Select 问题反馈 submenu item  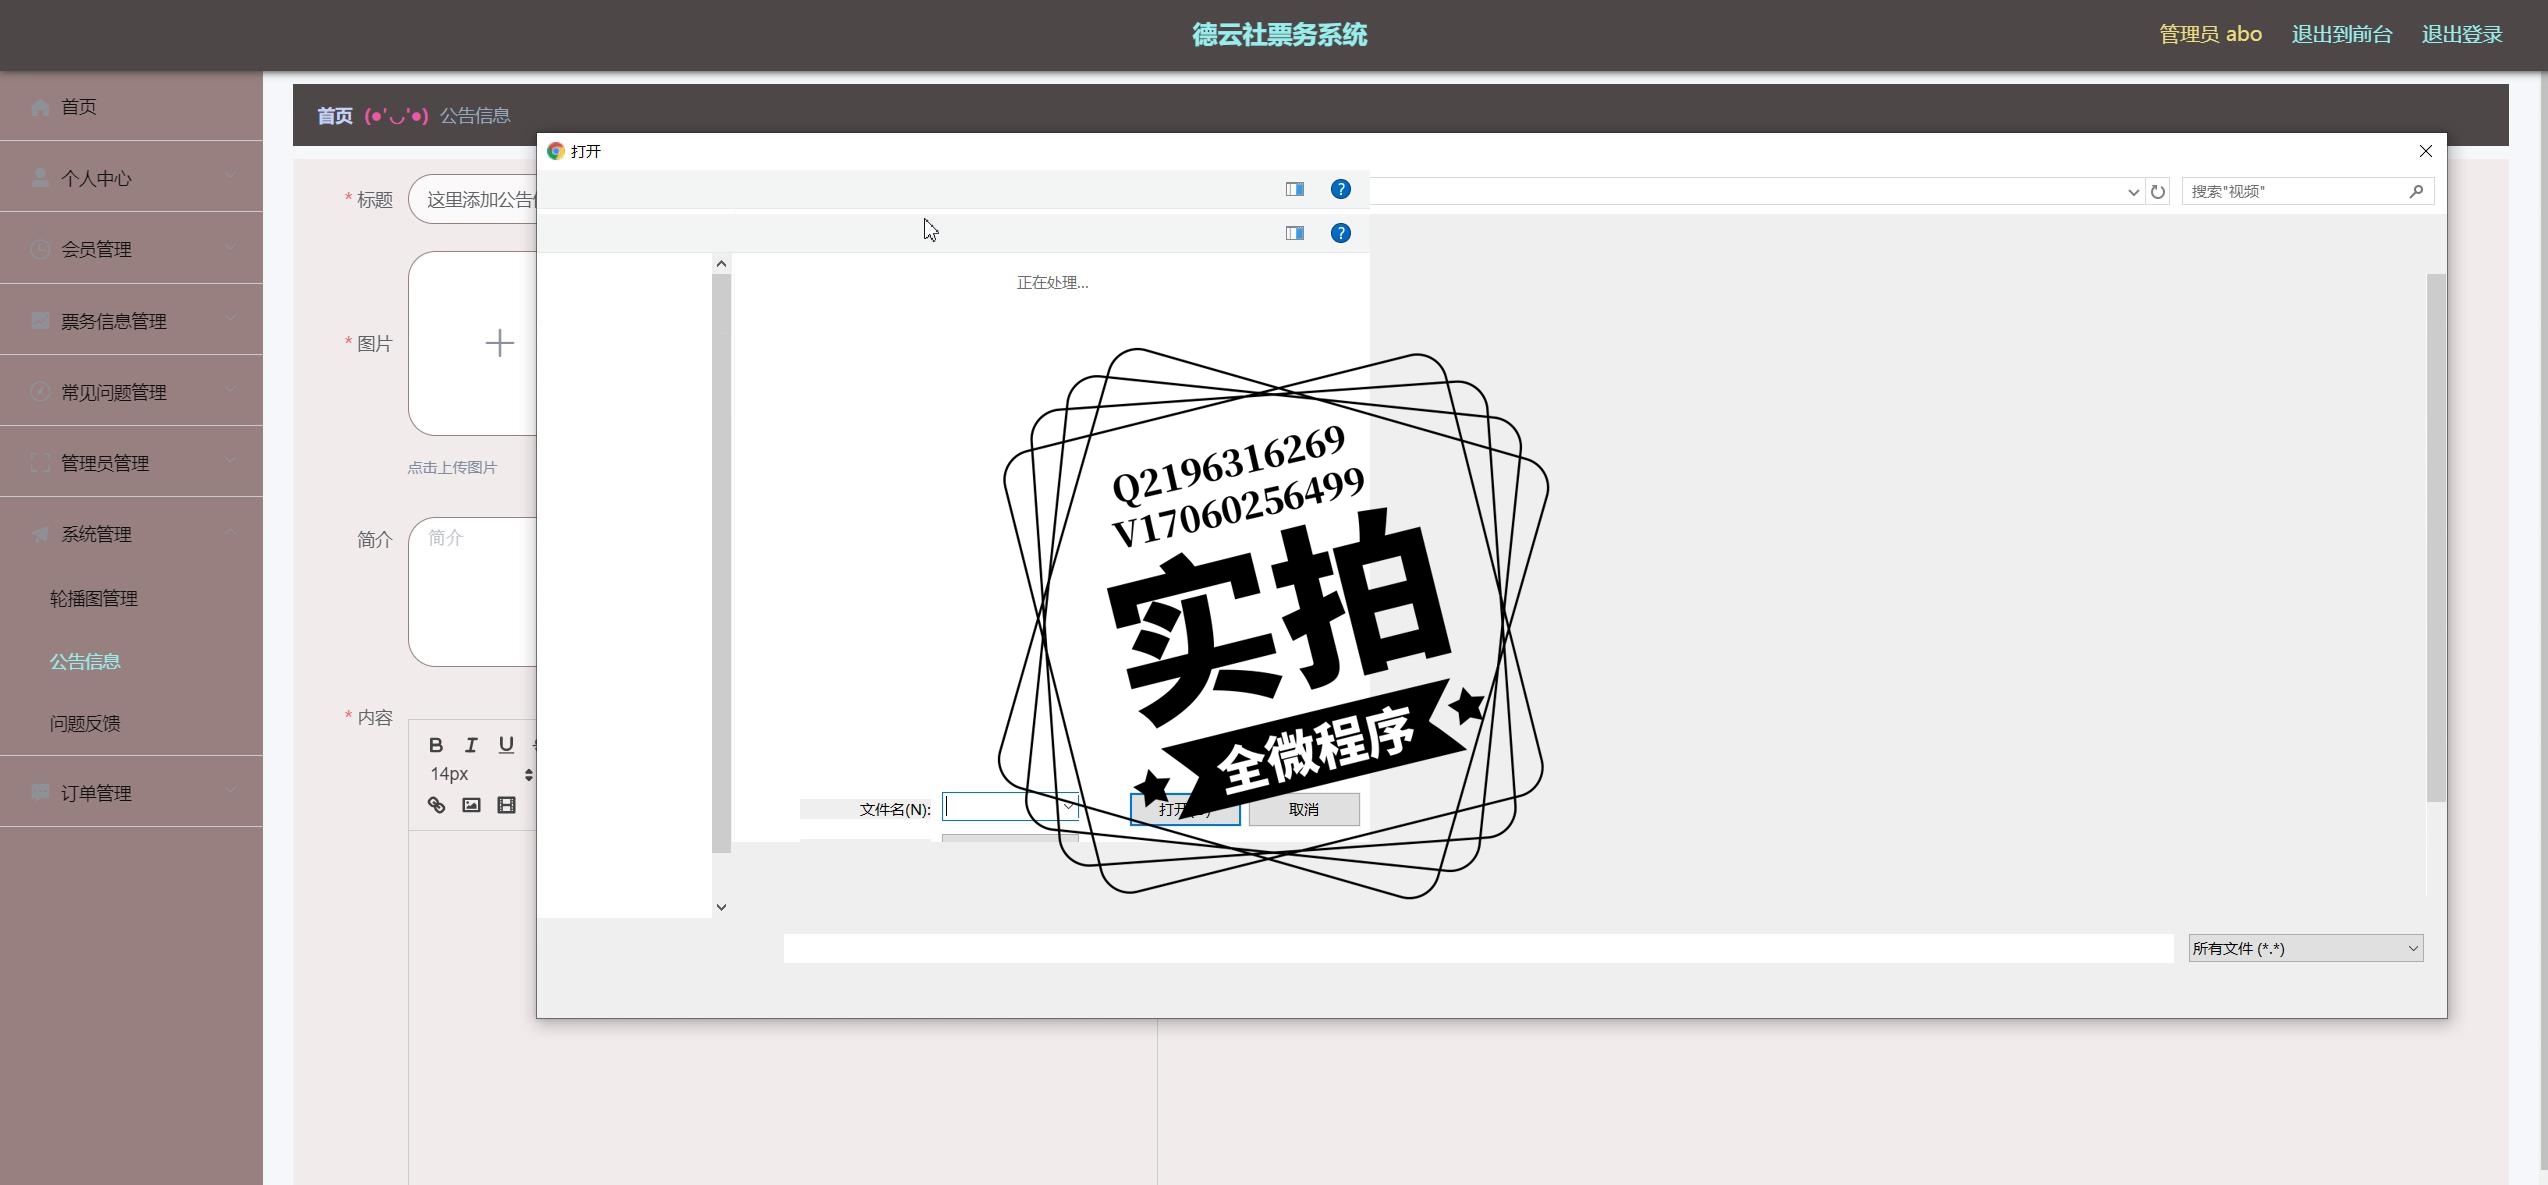(x=85, y=723)
